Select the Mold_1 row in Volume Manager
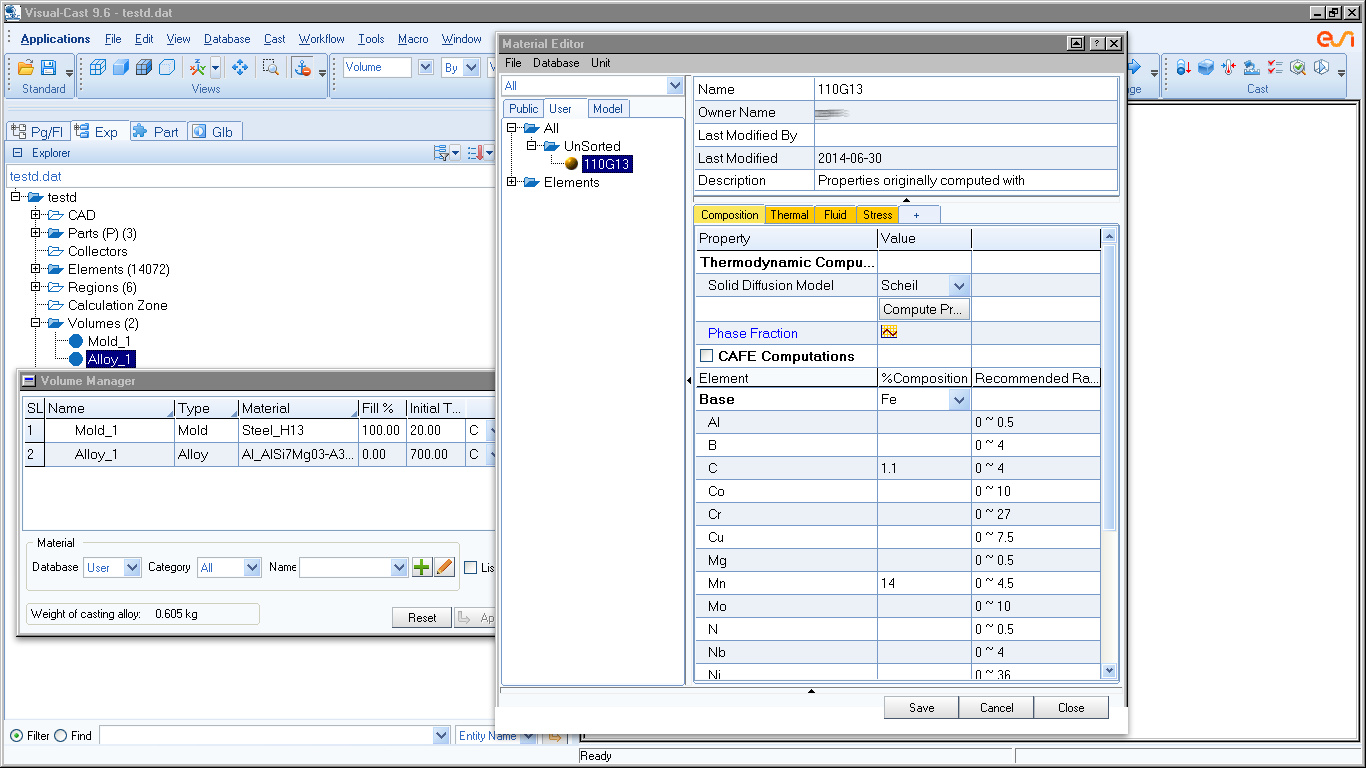The image size is (1366, 768). click(x=260, y=430)
